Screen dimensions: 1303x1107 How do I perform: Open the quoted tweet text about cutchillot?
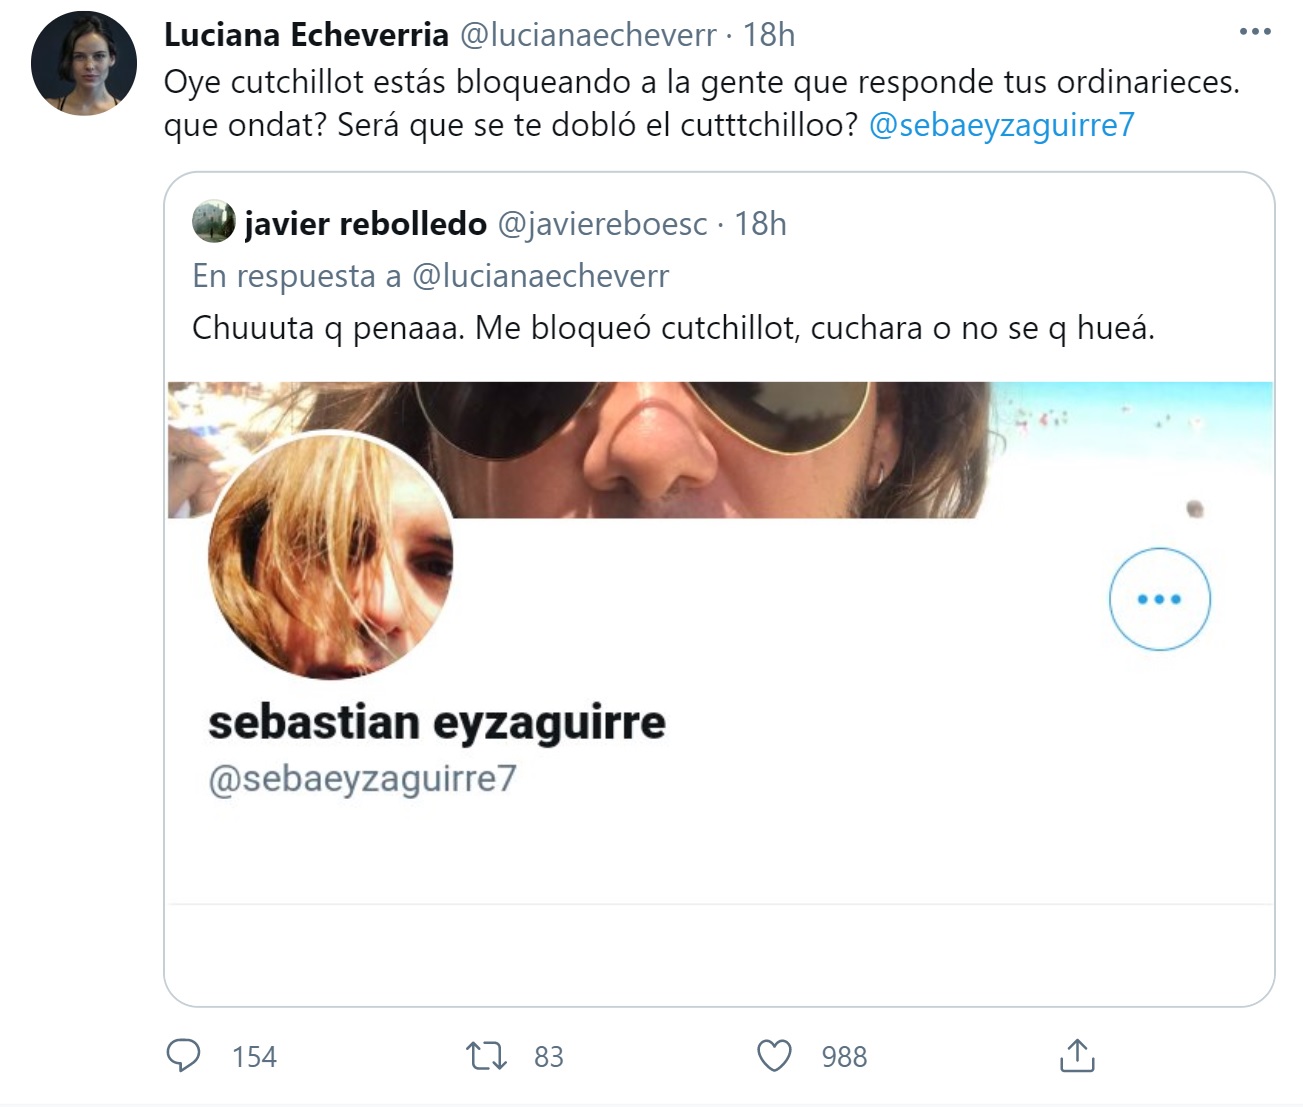pos(673,327)
